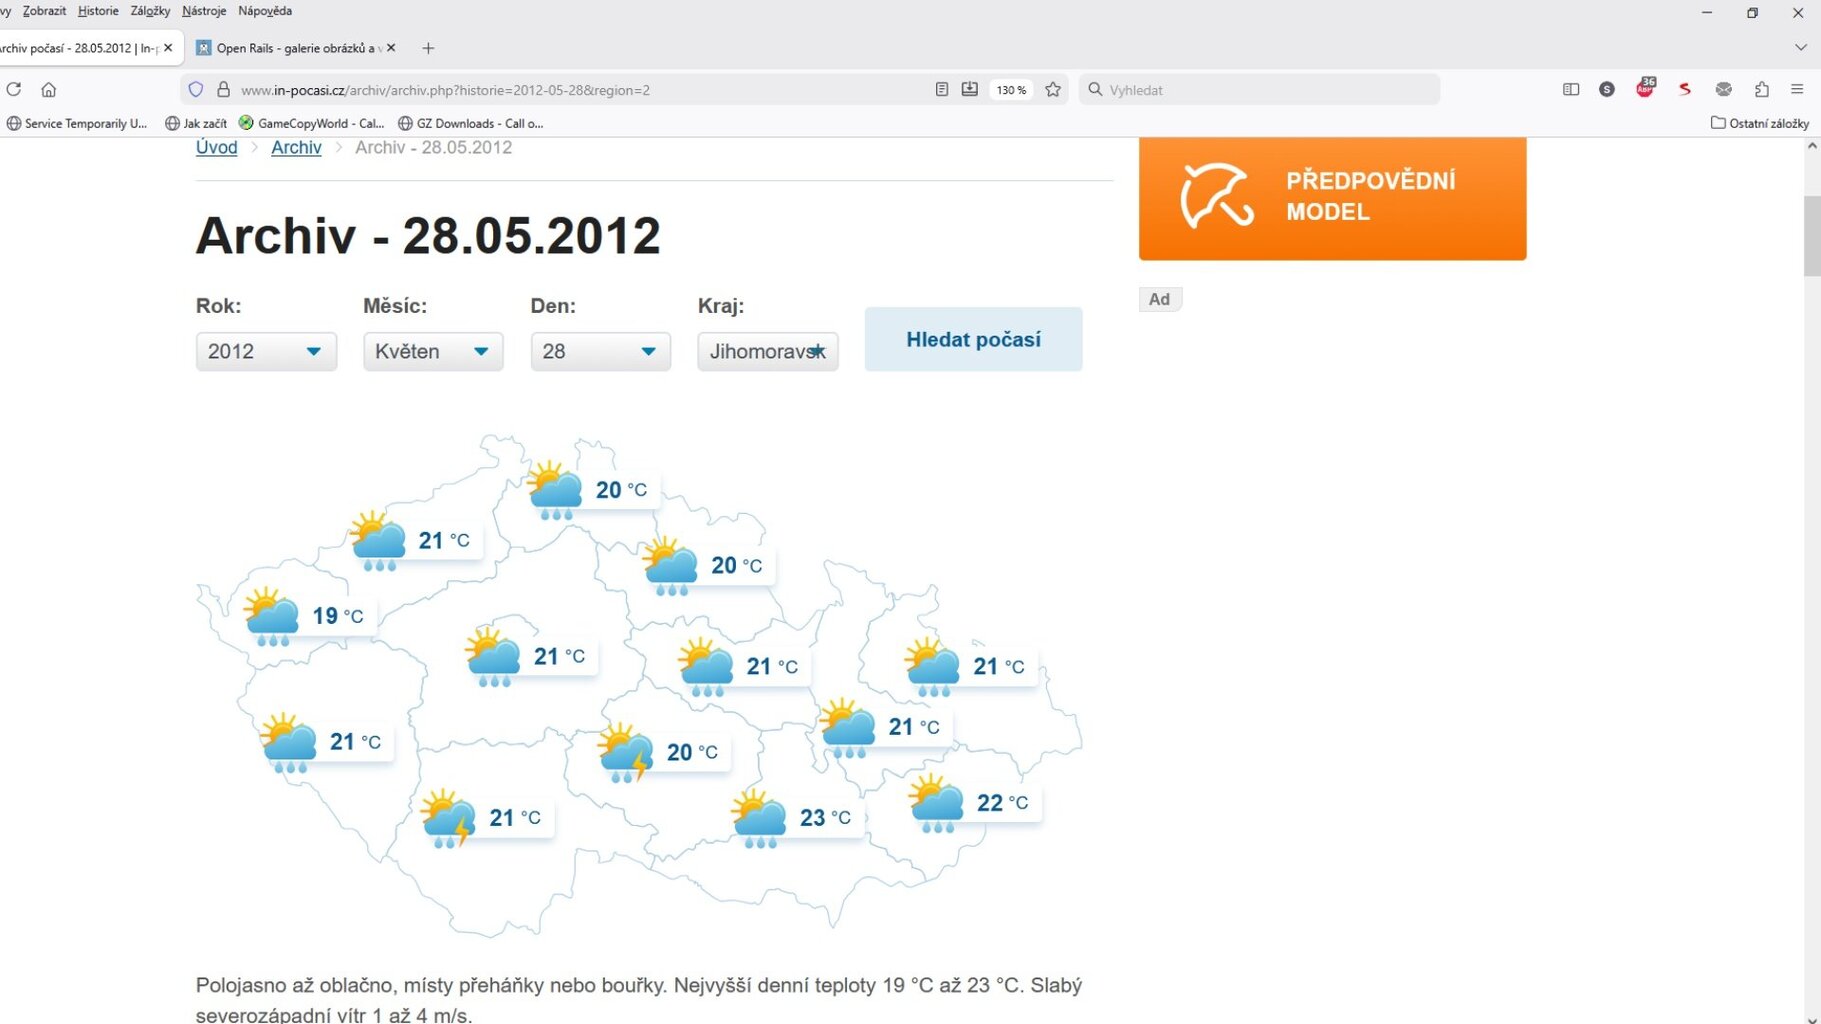Image resolution: width=1821 pixels, height=1024 pixels.
Task: Open the extensions puzzle piece icon
Action: (1762, 89)
